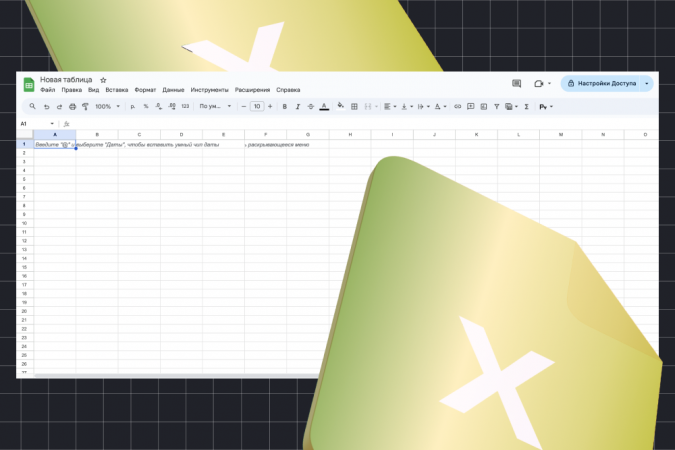Toggle italic text formatting

point(298,106)
